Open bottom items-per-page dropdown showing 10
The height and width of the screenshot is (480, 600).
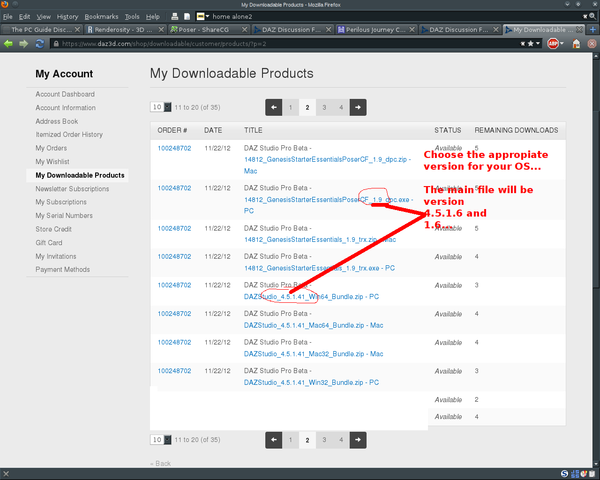(x=161, y=440)
